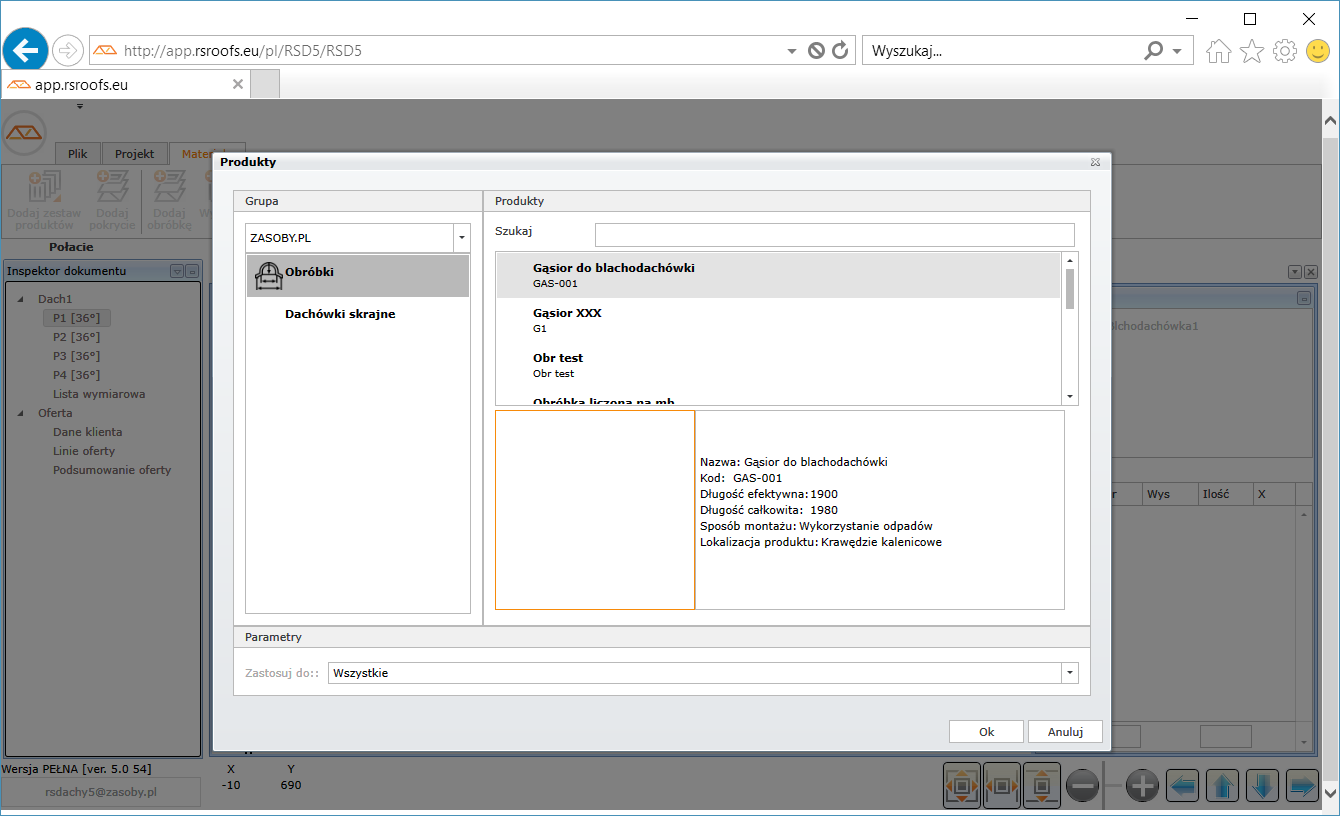Switch to the Projekt tab
The width and height of the screenshot is (1340, 816).
(x=134, y=154)
